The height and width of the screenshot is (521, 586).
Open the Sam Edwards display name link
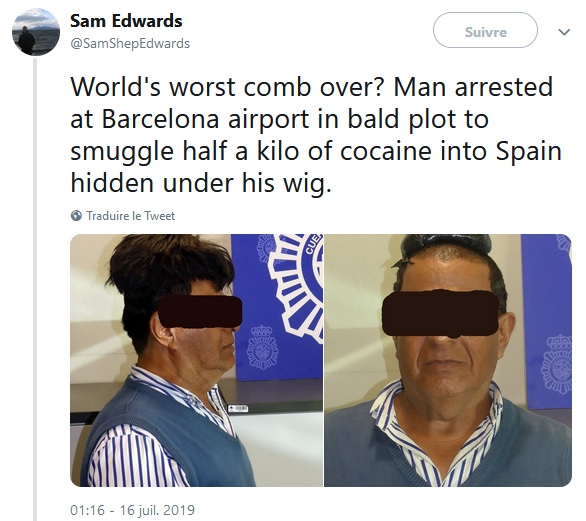tap(126, 21)
